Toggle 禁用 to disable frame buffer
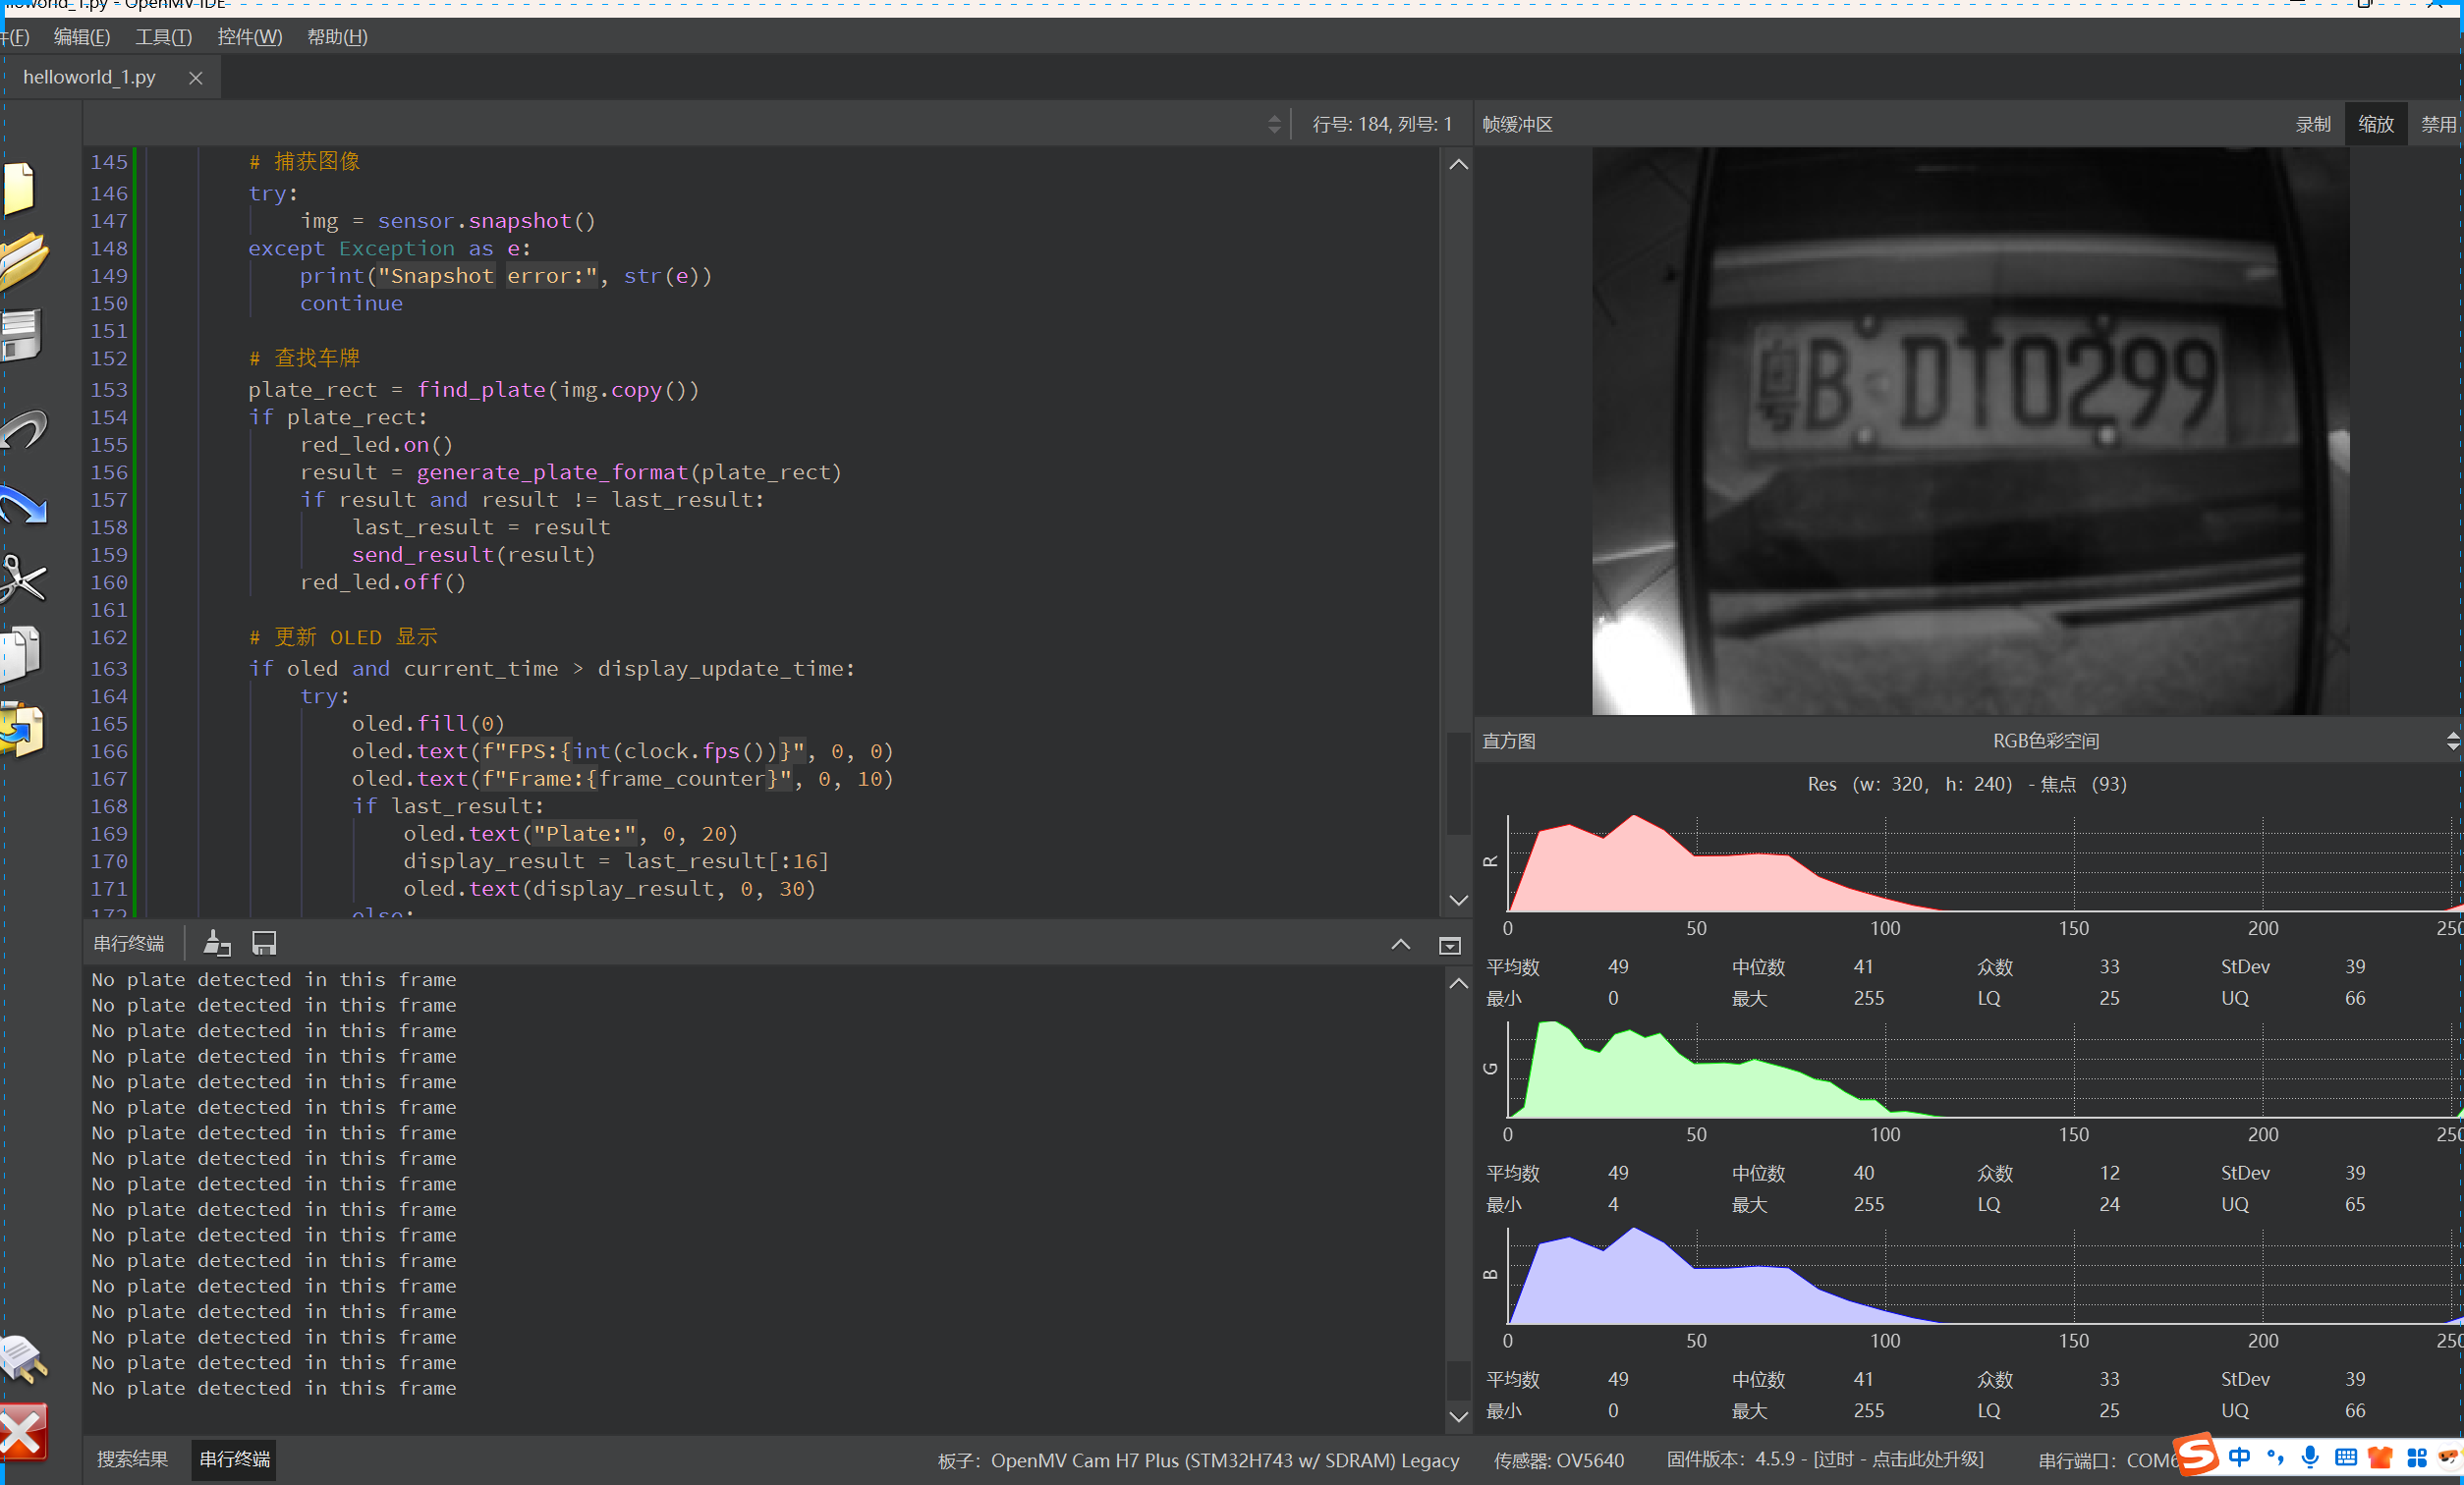The width and height of the screenshot is (2464, 1485). pos(2437,124)
